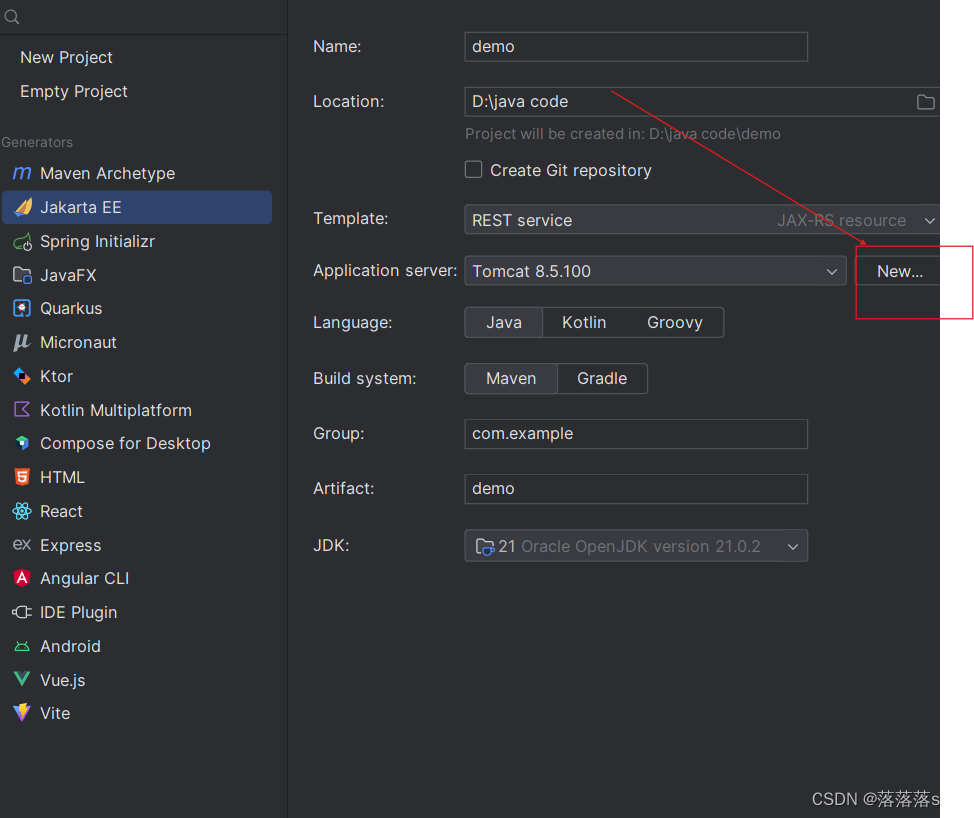
Task: Click the Angular CLI logo icon
Action: tap(22, 578)
